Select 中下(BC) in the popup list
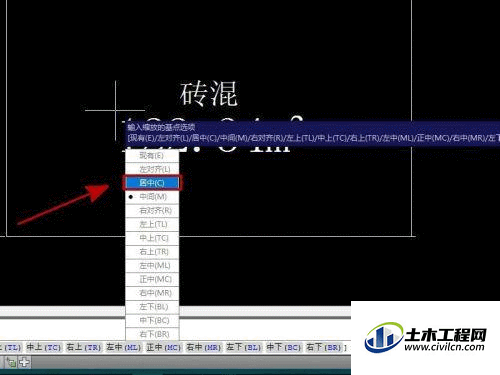The width and height of the screenshot is (500, 375). 152,320
